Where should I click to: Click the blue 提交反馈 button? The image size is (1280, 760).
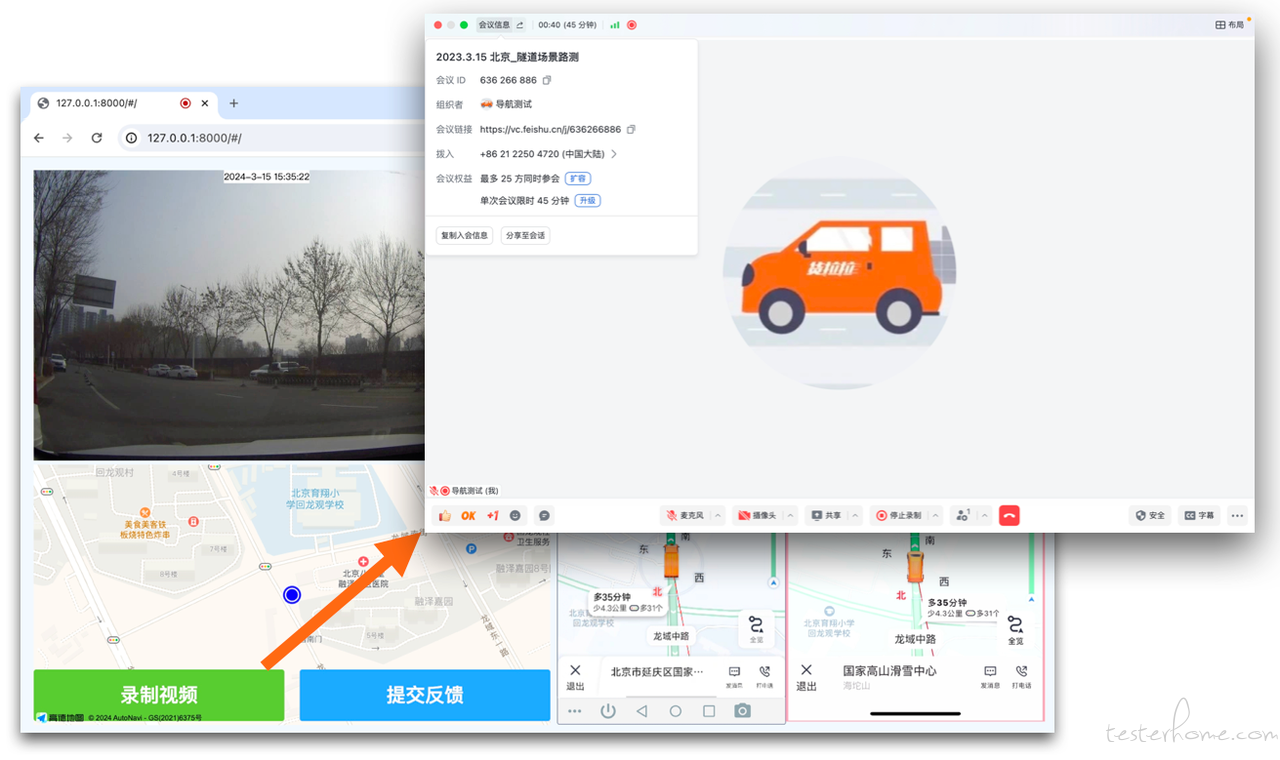tap(425, 695)
